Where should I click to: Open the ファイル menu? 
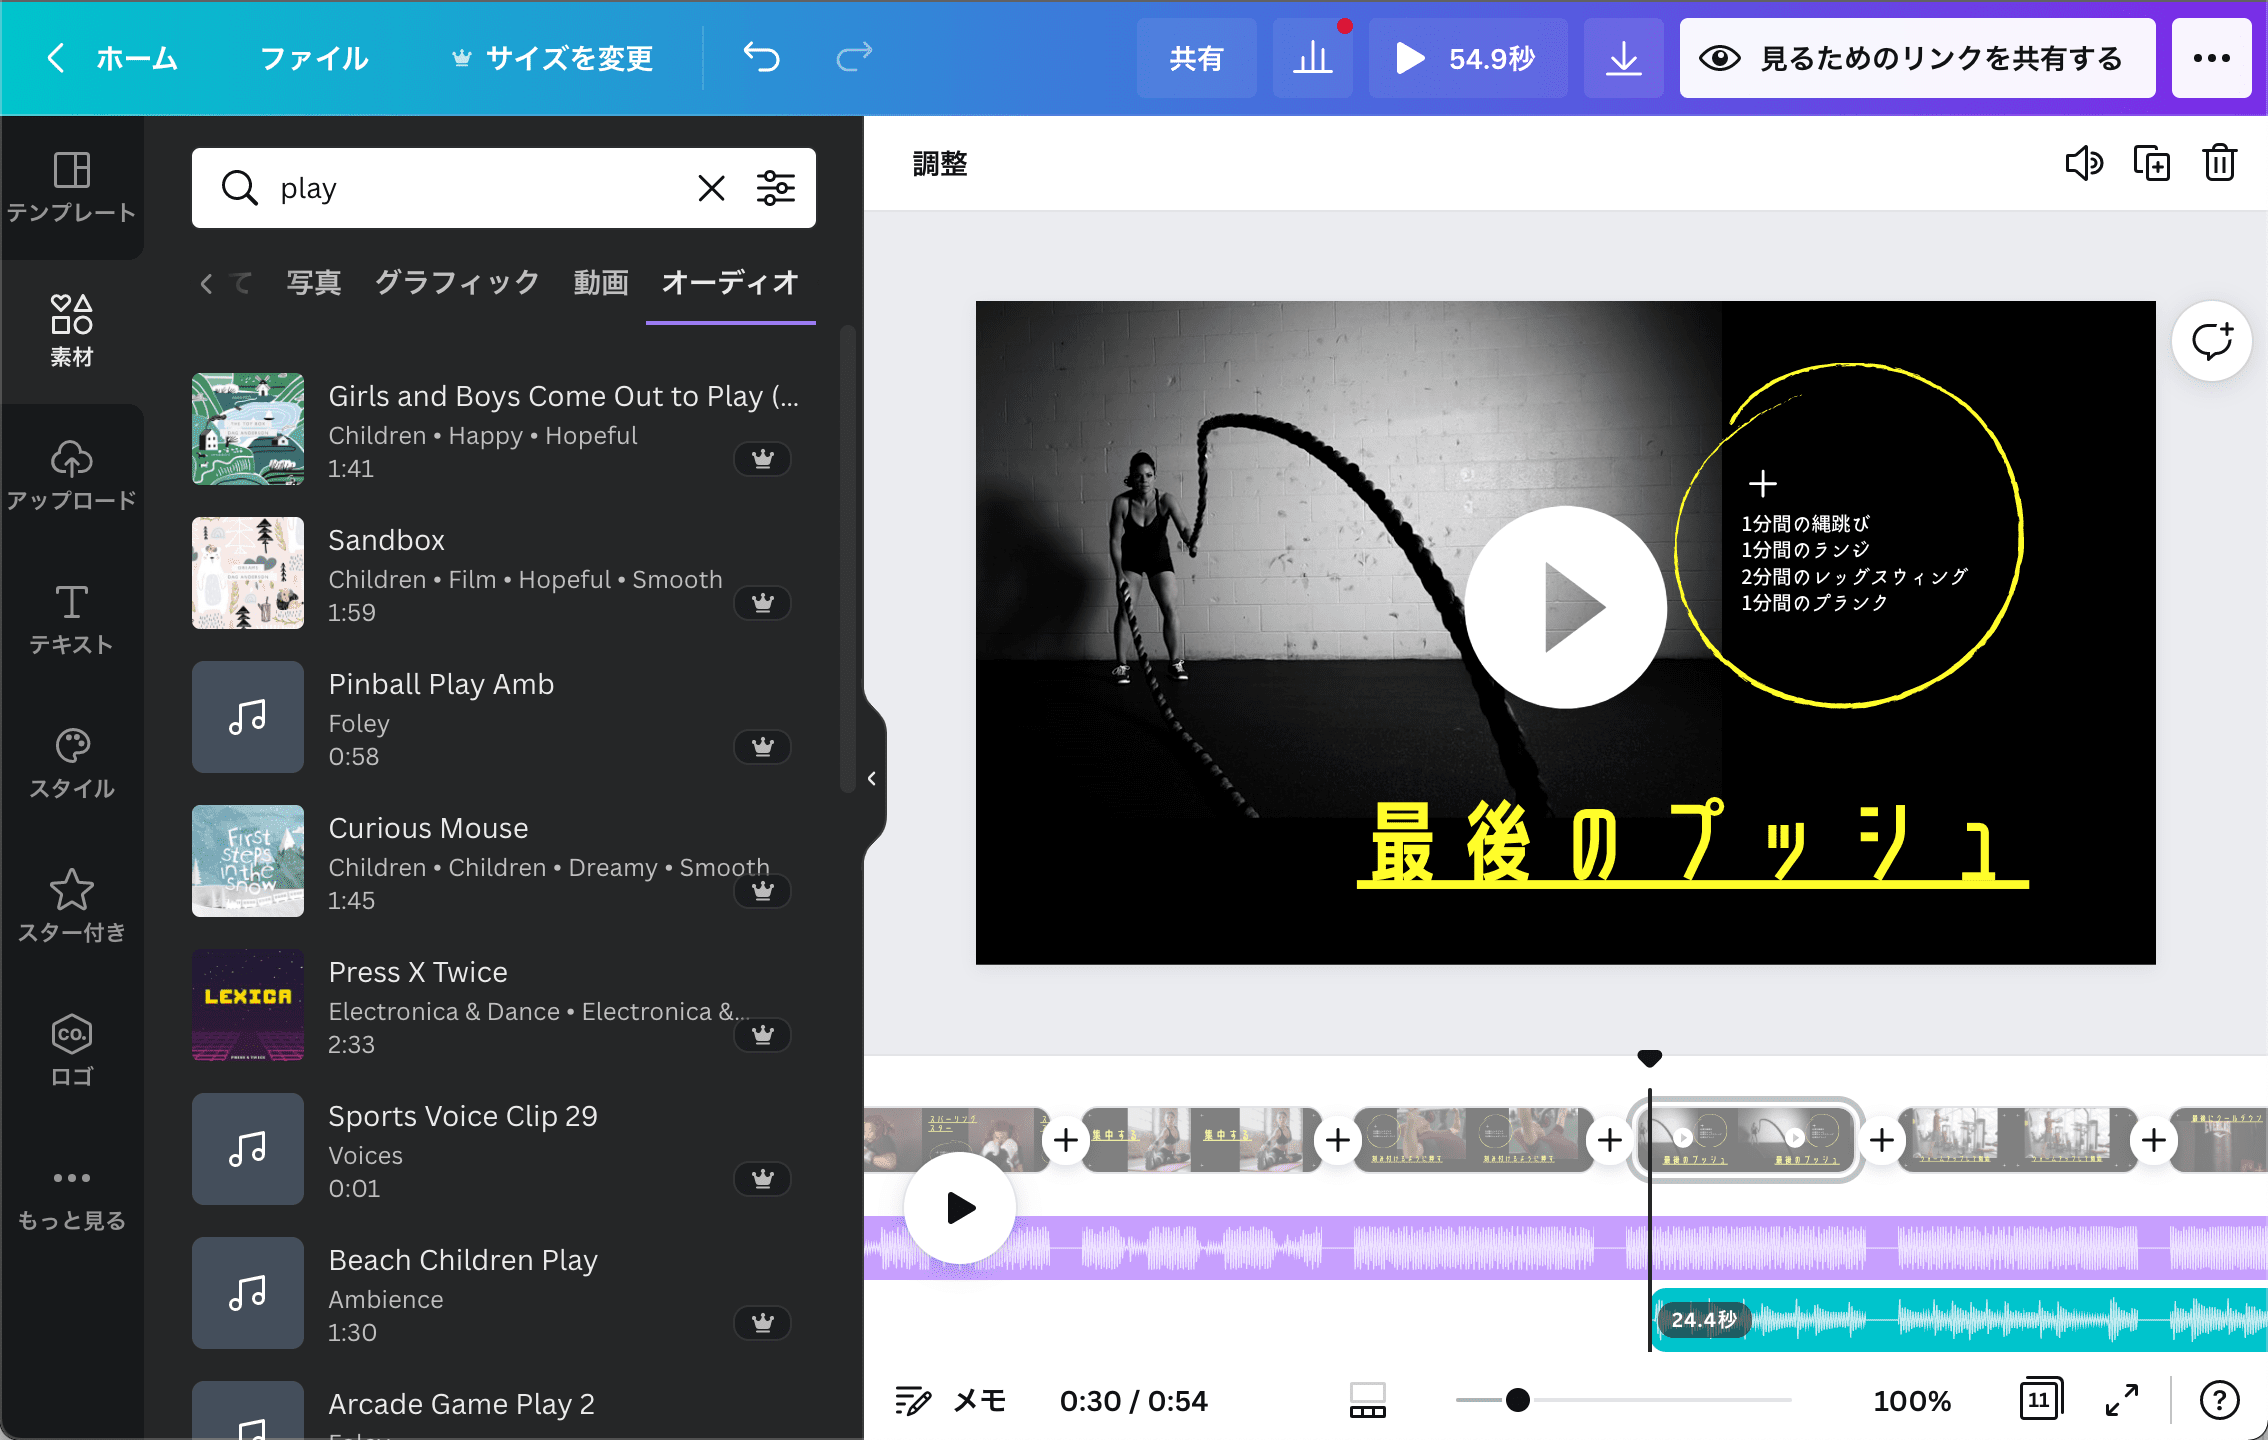click(x=313, y=57)
